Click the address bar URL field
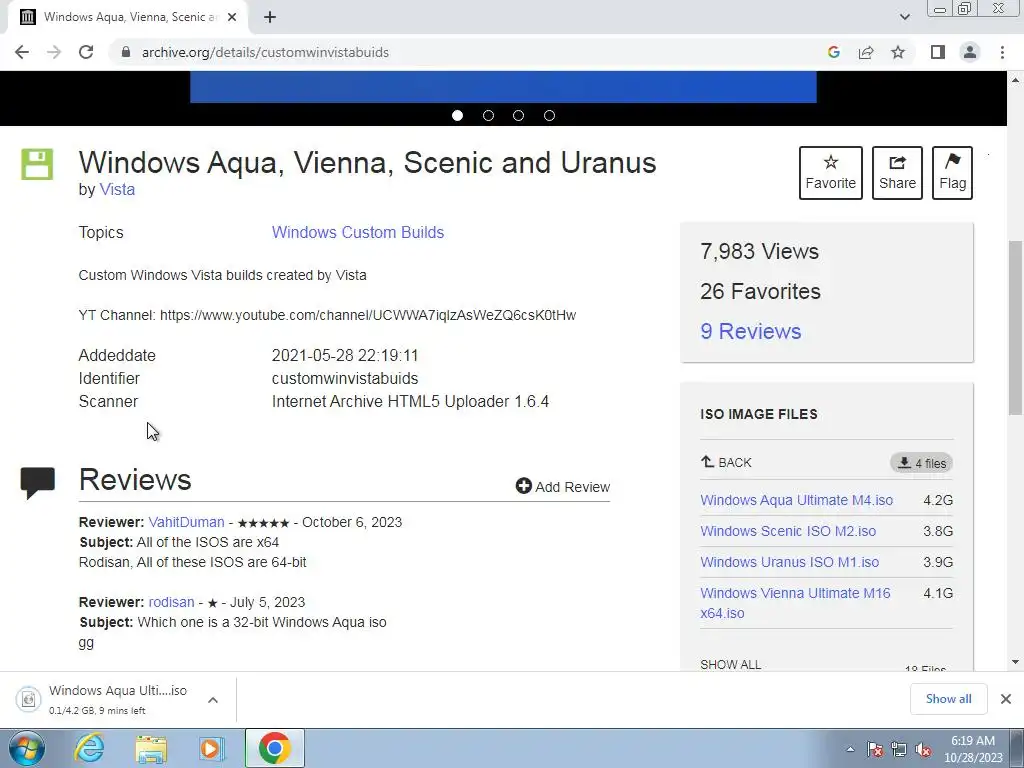Viewport: 1024px width, 768px height. (470, 52)
